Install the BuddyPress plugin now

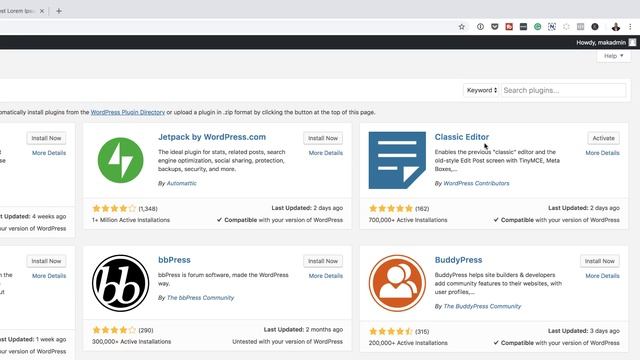600,261
